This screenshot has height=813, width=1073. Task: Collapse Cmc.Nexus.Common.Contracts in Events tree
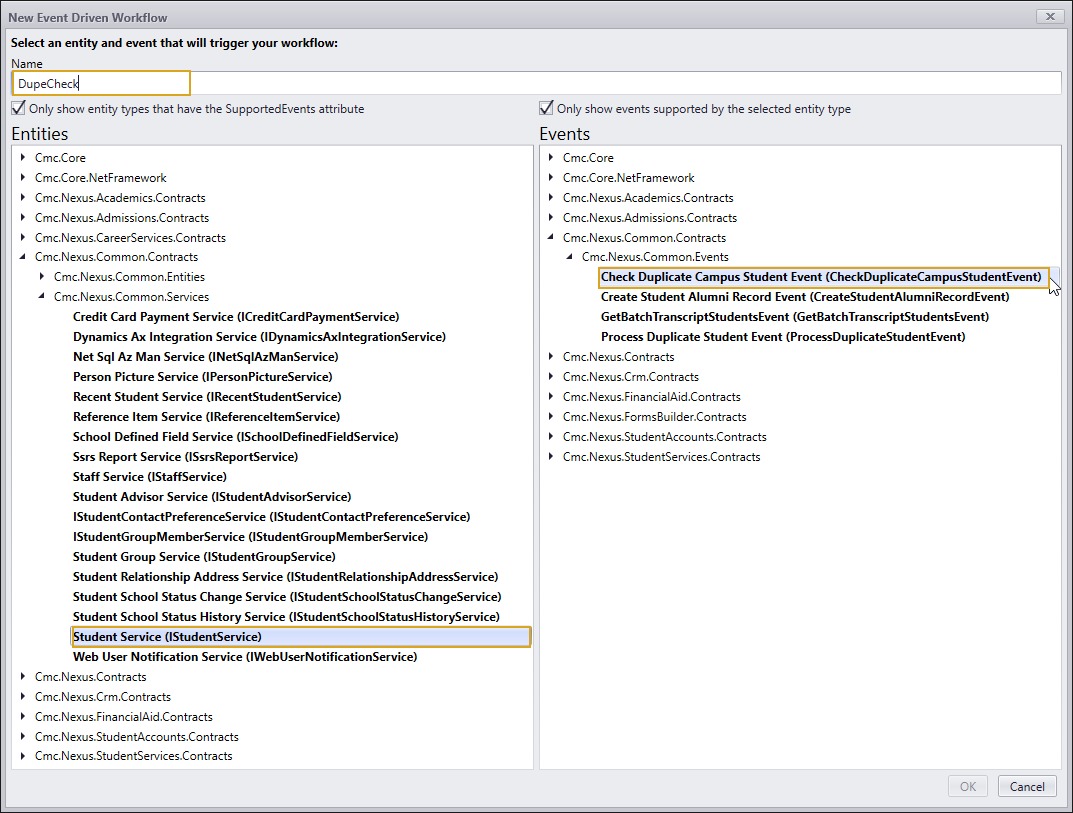[x=551, y=238]
